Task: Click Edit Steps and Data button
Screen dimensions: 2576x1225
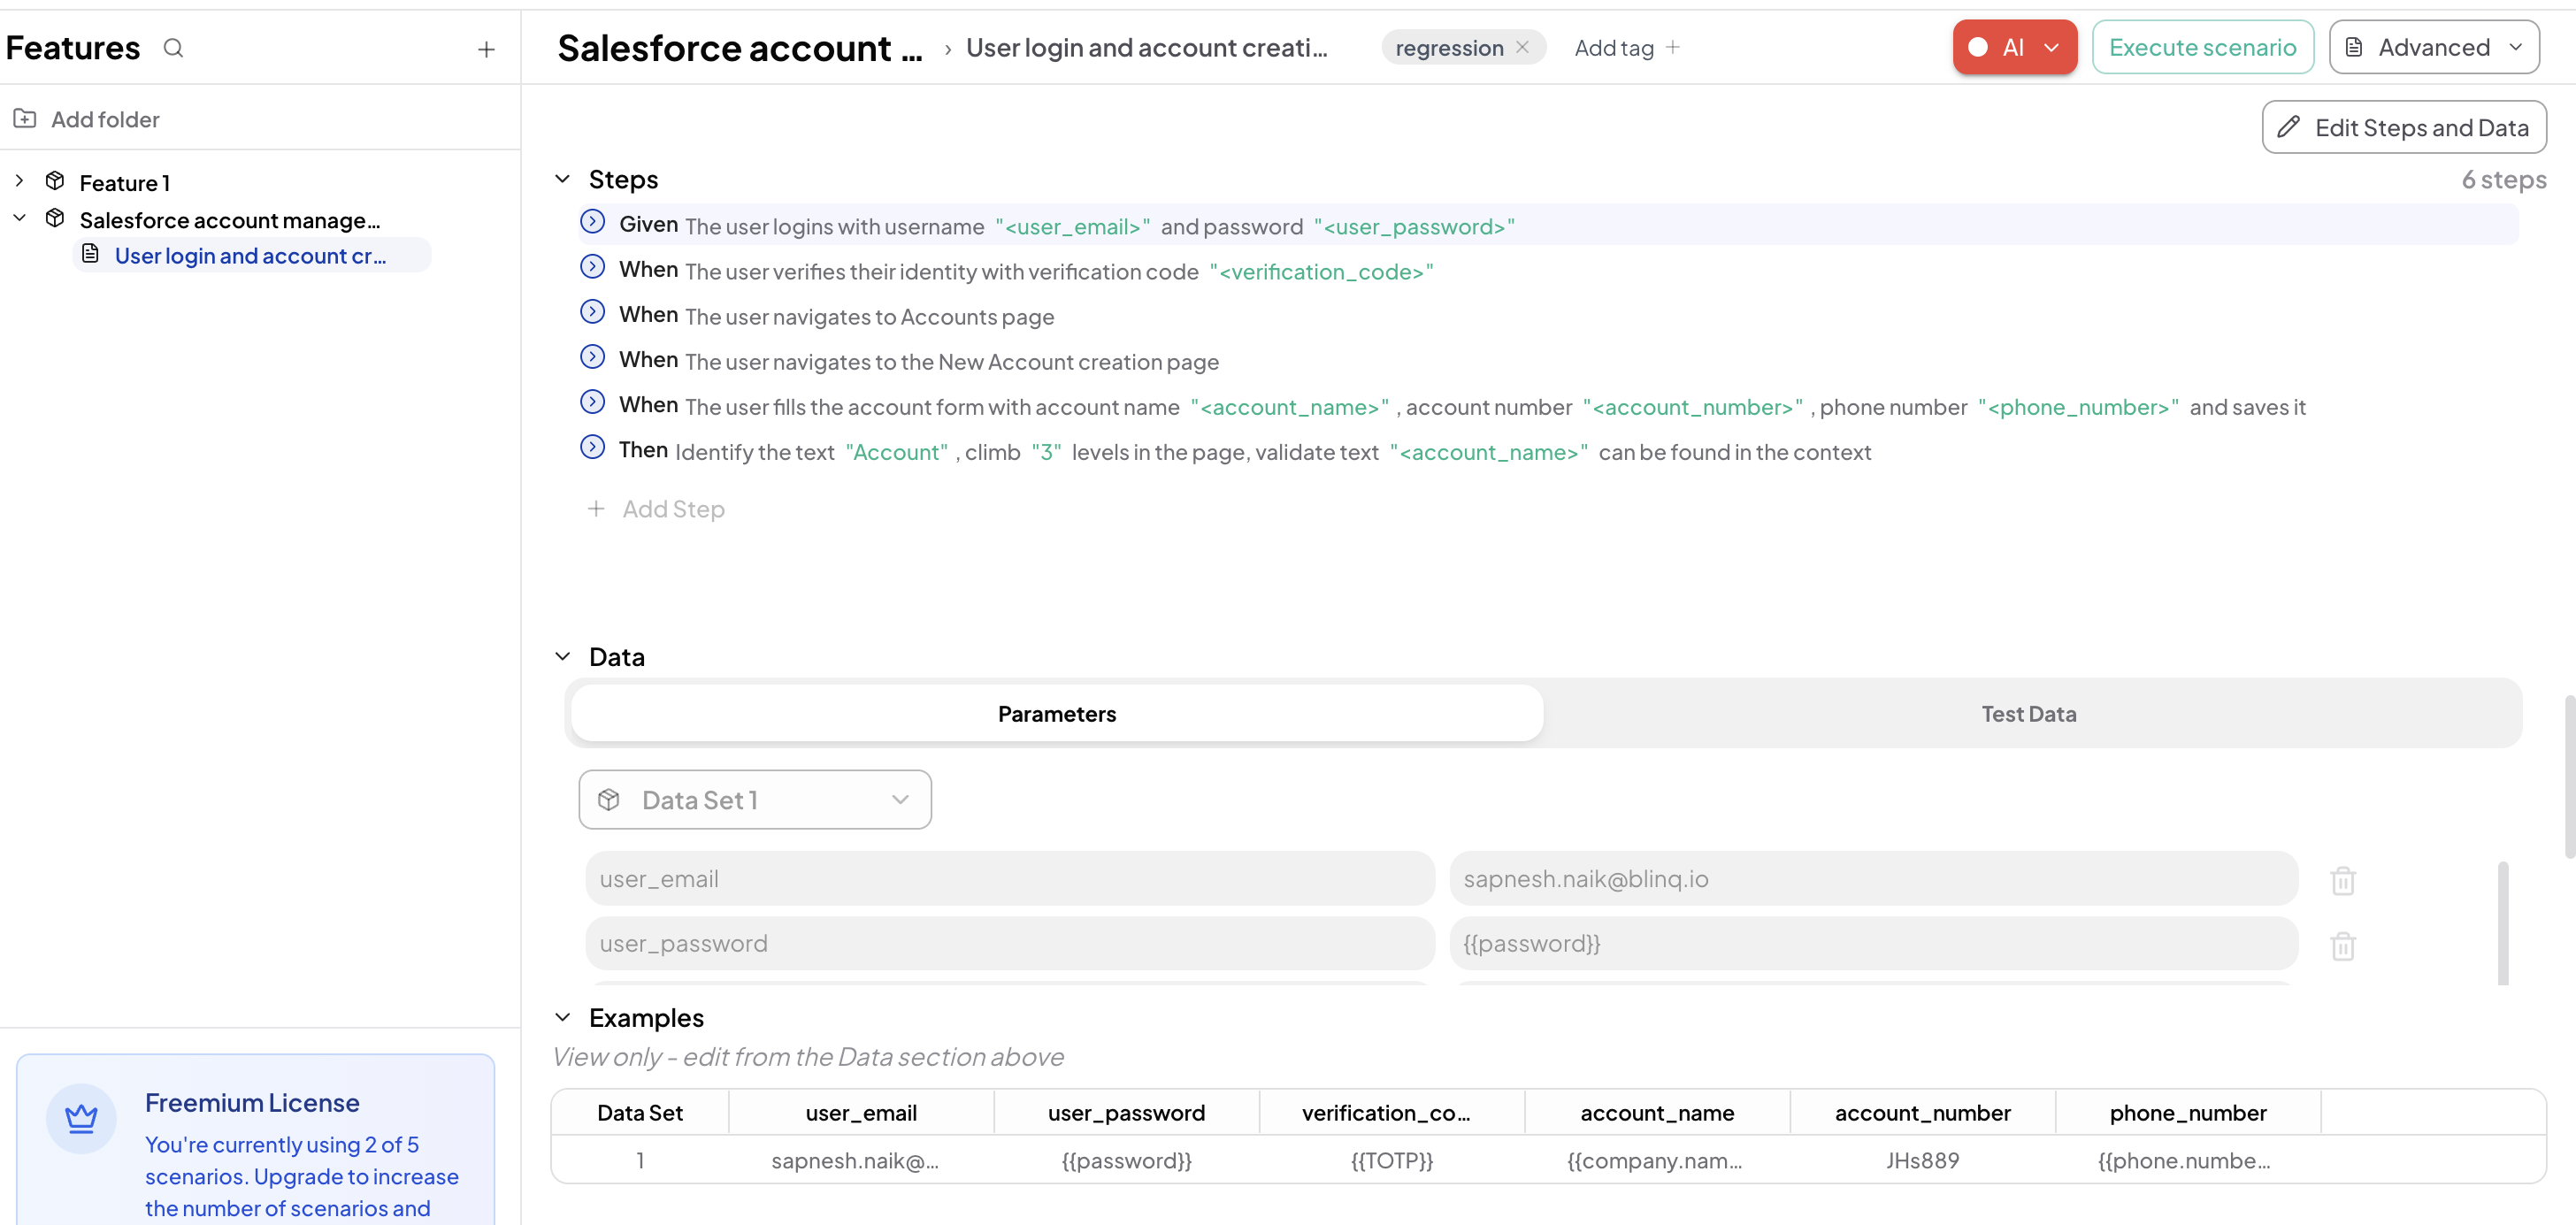Action: pyautogui.click(x=2403, y=127)
